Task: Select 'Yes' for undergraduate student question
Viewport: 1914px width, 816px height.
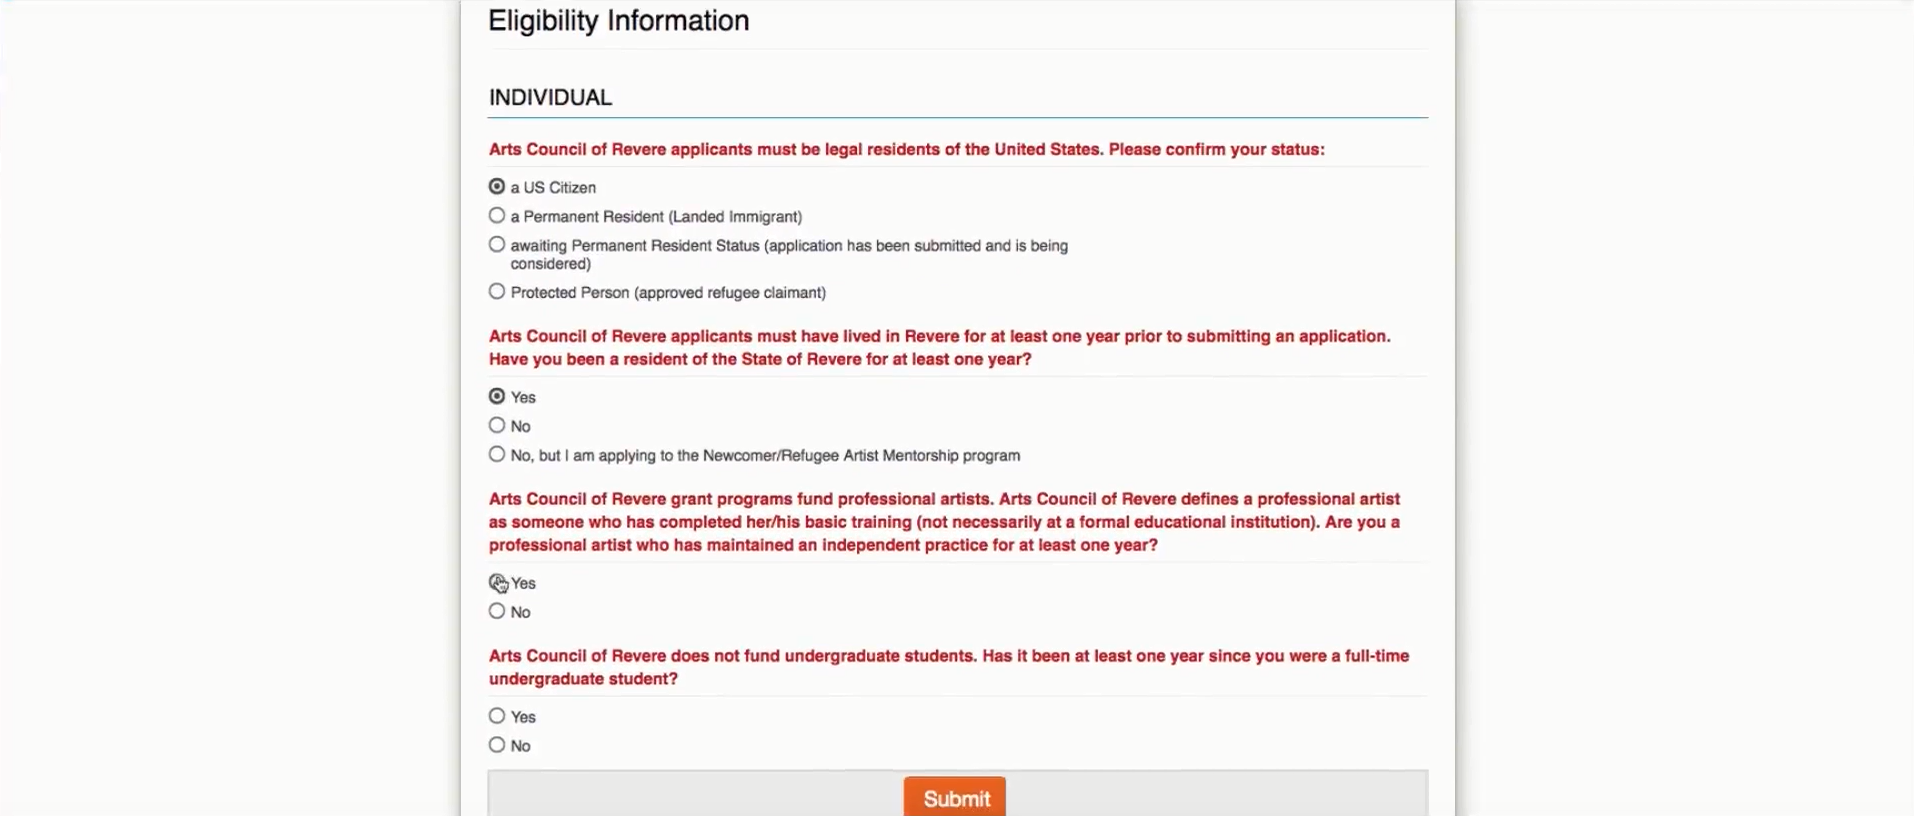Action: (497, 717)
